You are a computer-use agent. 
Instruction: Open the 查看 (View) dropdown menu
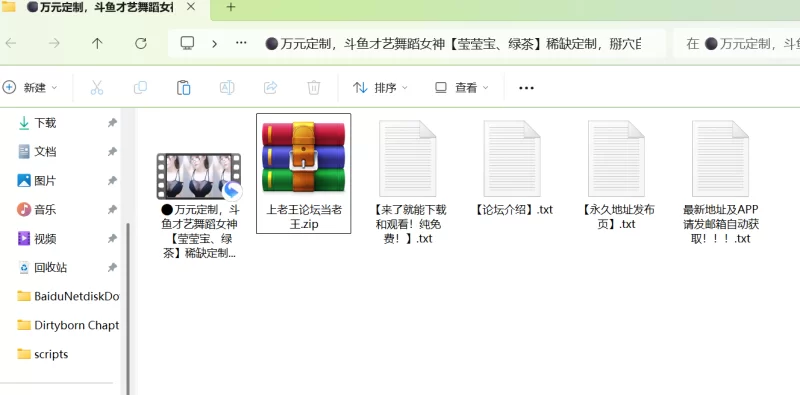462,88
